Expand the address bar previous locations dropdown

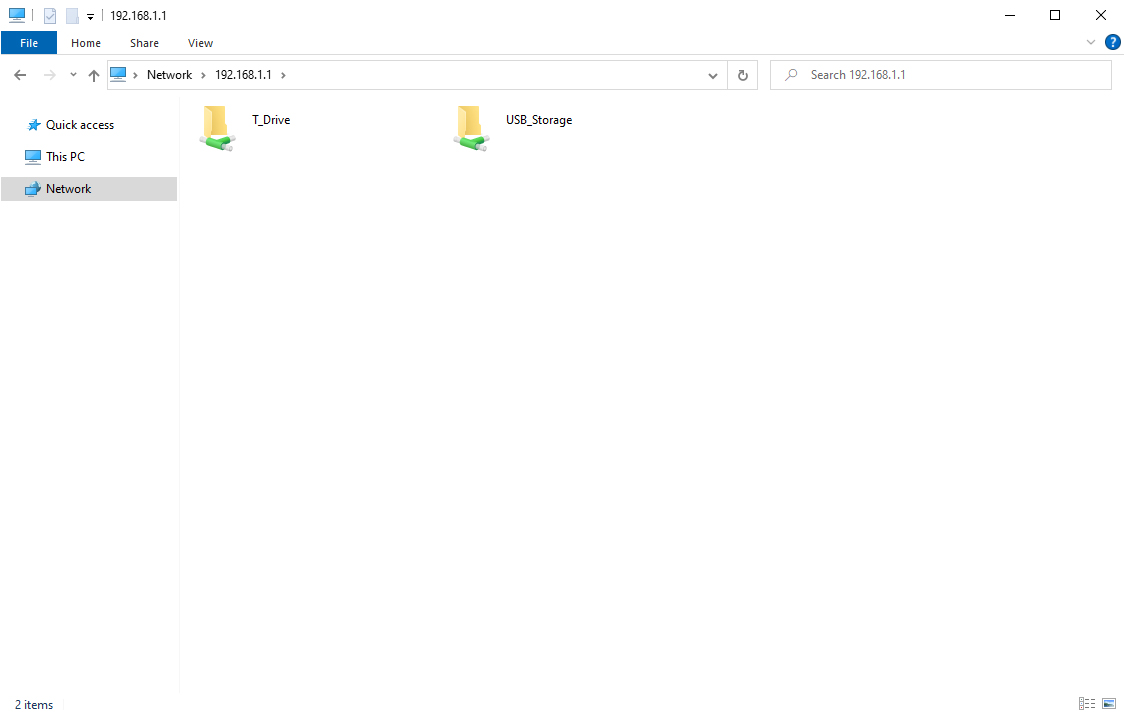coord(713,75)
